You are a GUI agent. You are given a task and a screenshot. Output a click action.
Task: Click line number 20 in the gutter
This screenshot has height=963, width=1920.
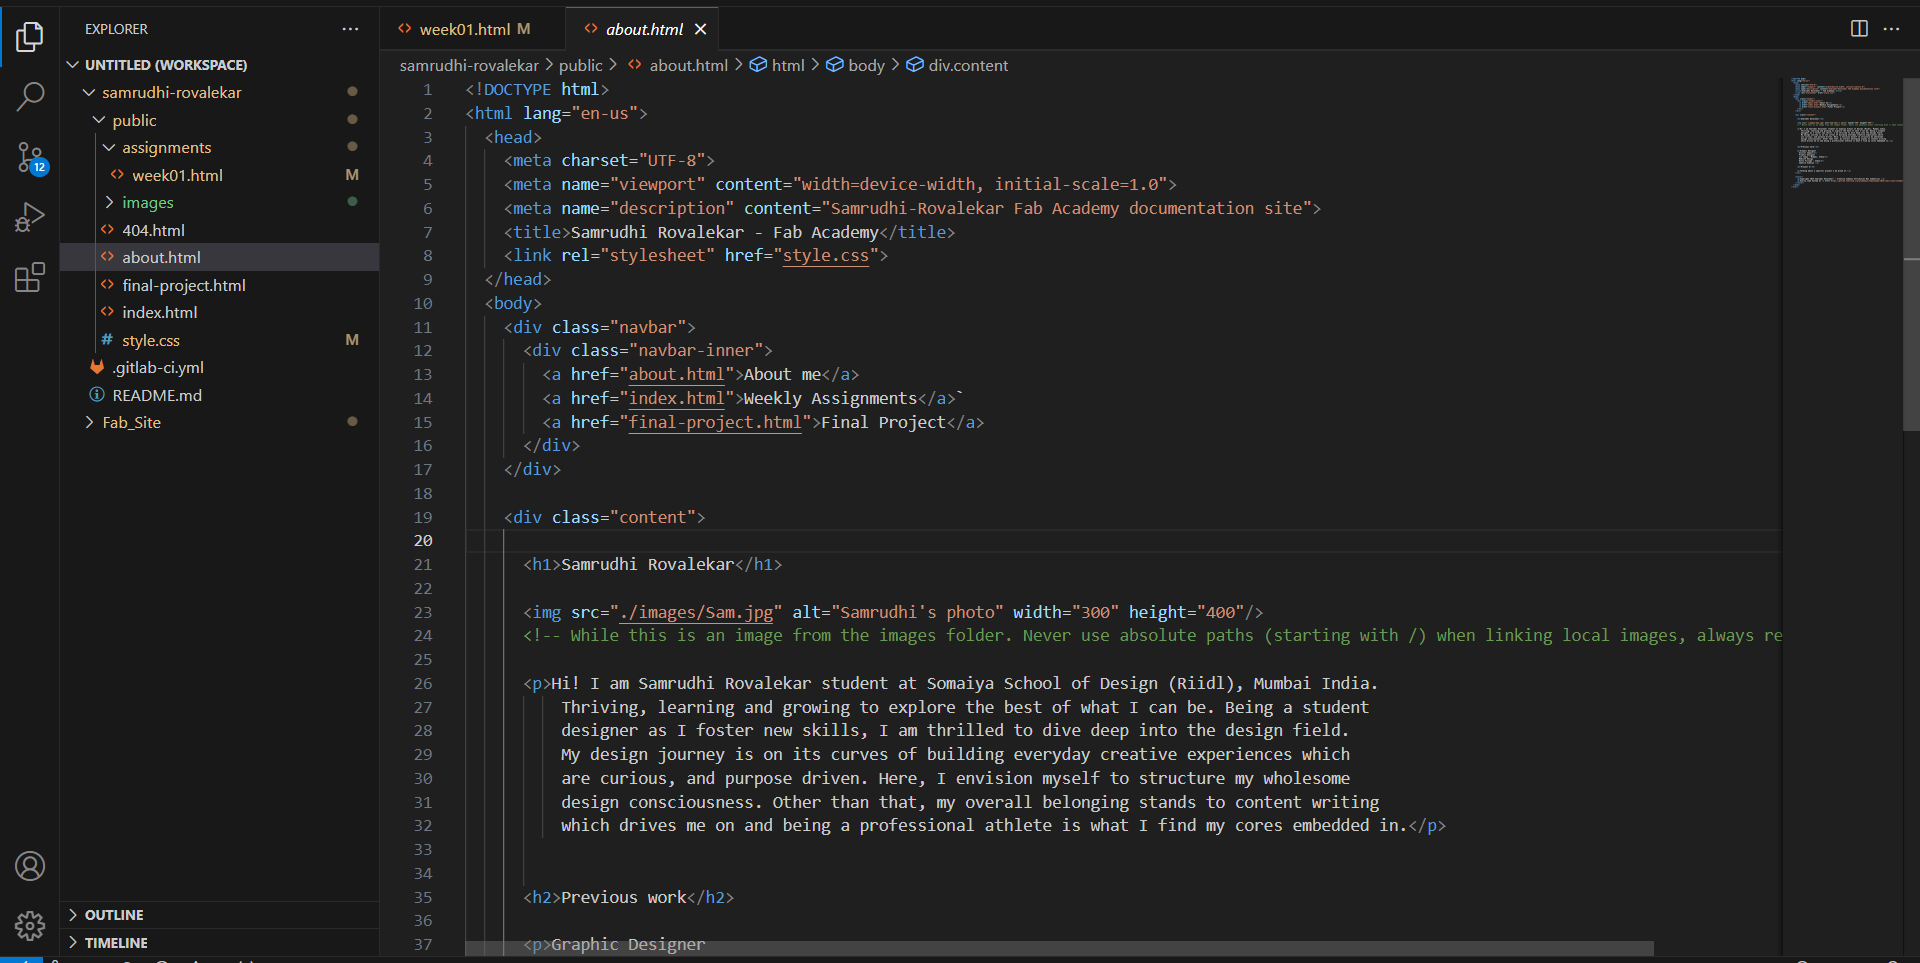(x=423, y=541)
